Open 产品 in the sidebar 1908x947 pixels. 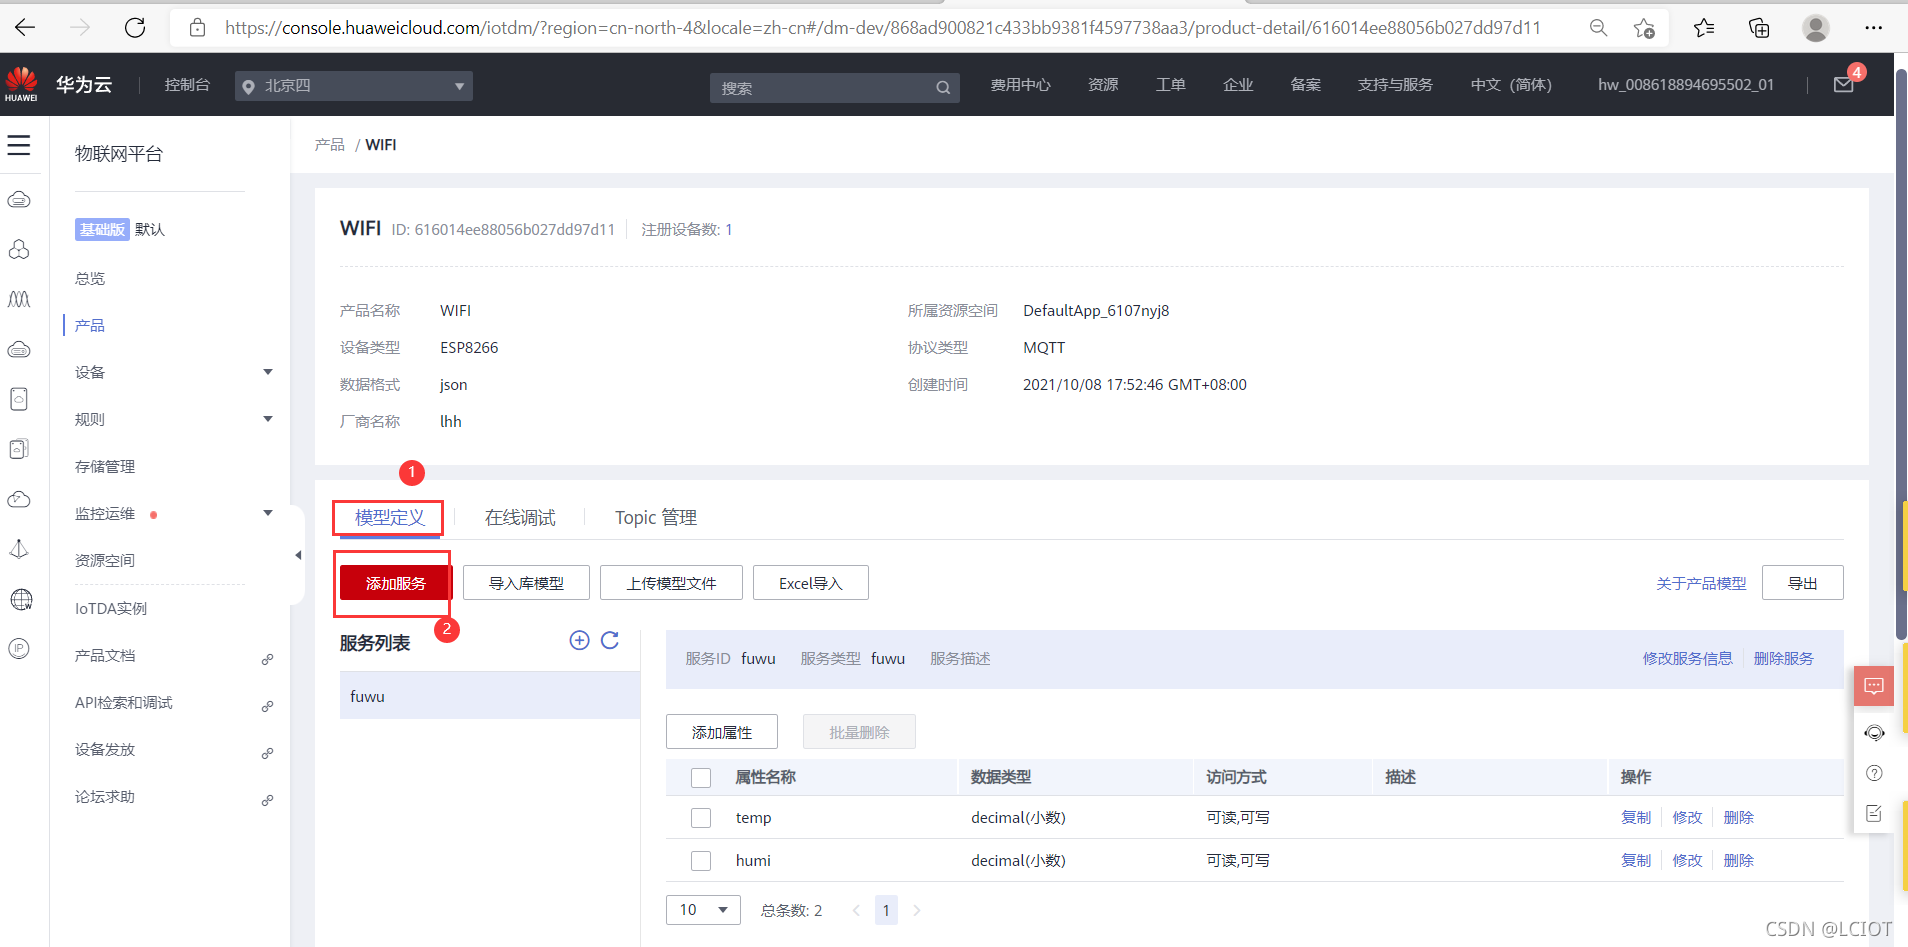tap(90, 325)
